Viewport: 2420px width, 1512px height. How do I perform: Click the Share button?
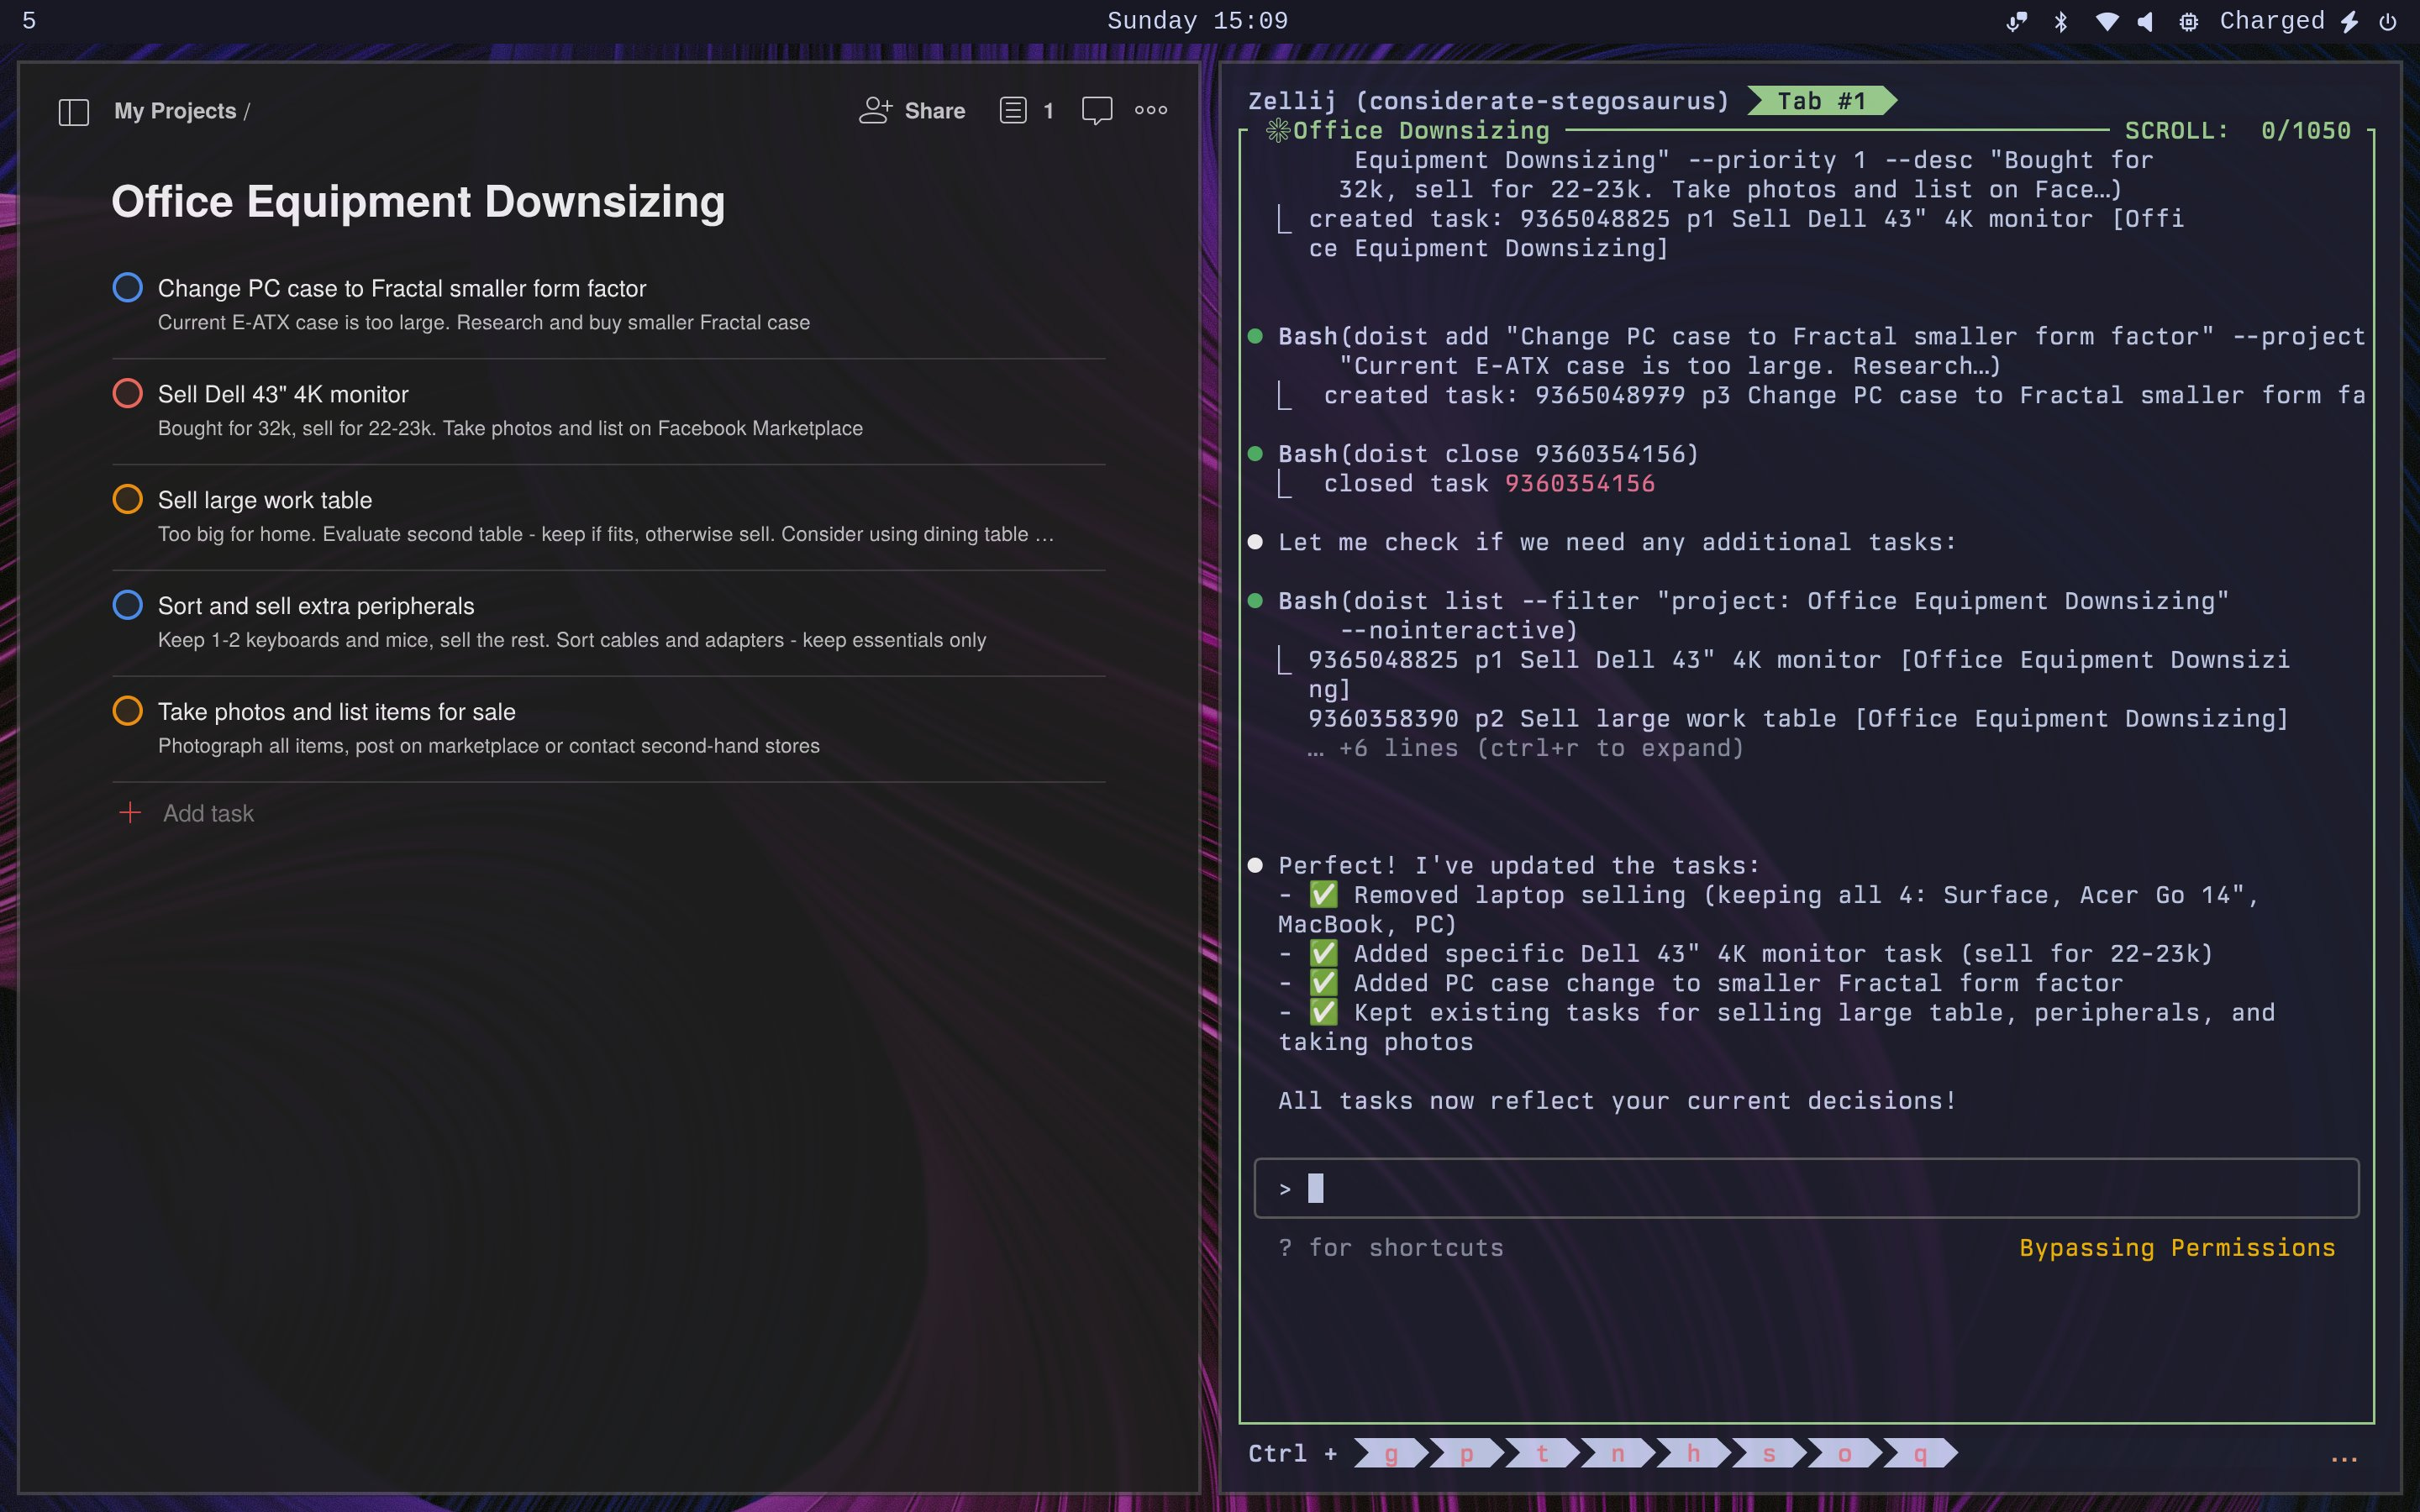(x=912, y=111)
